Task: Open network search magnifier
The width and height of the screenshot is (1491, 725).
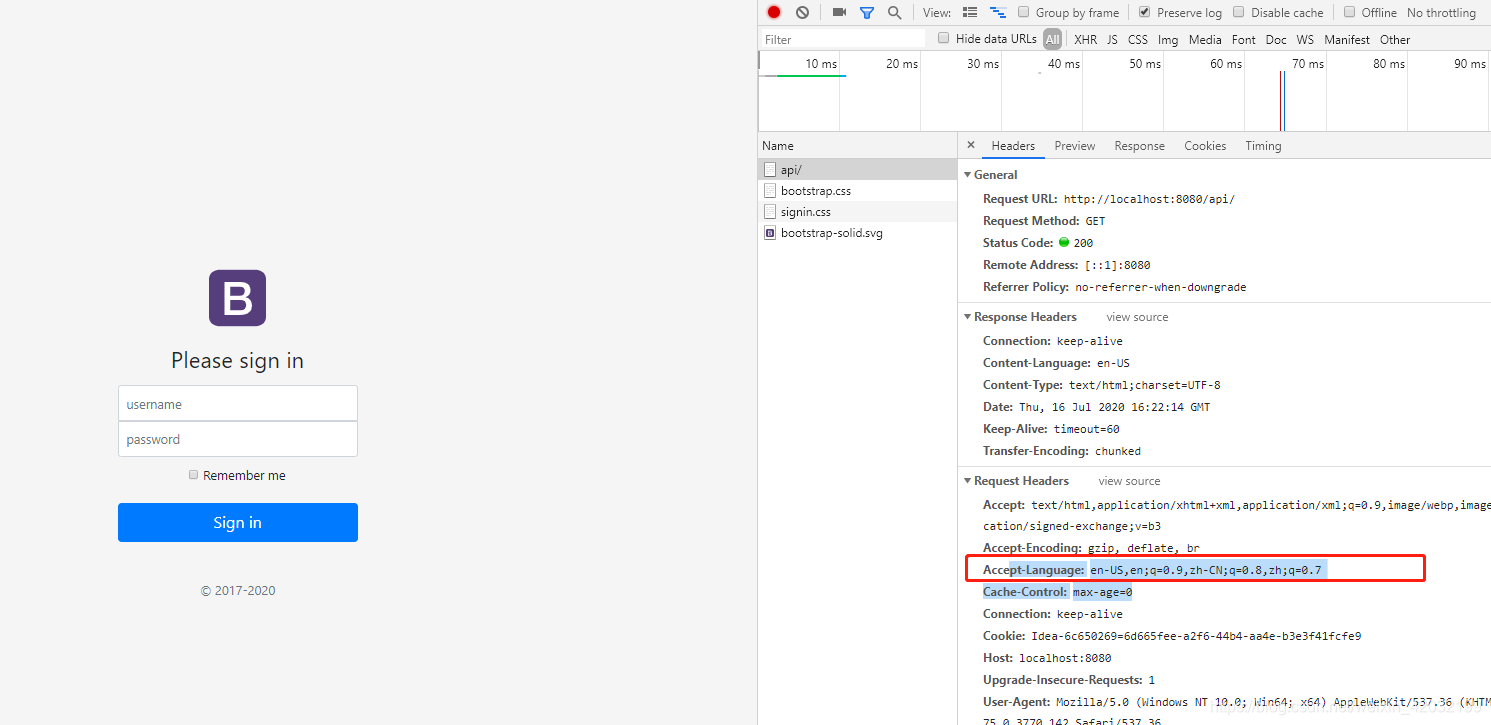Action: point(894,12)
